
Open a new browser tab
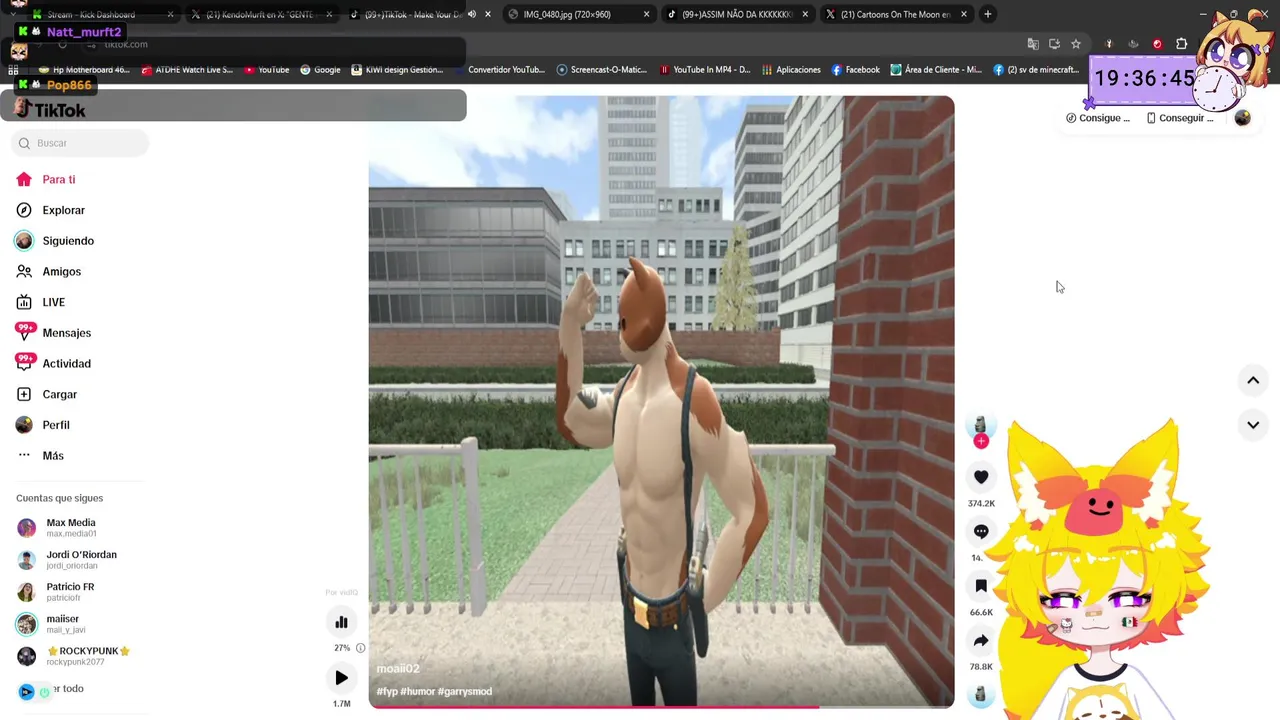coord(987,14)
